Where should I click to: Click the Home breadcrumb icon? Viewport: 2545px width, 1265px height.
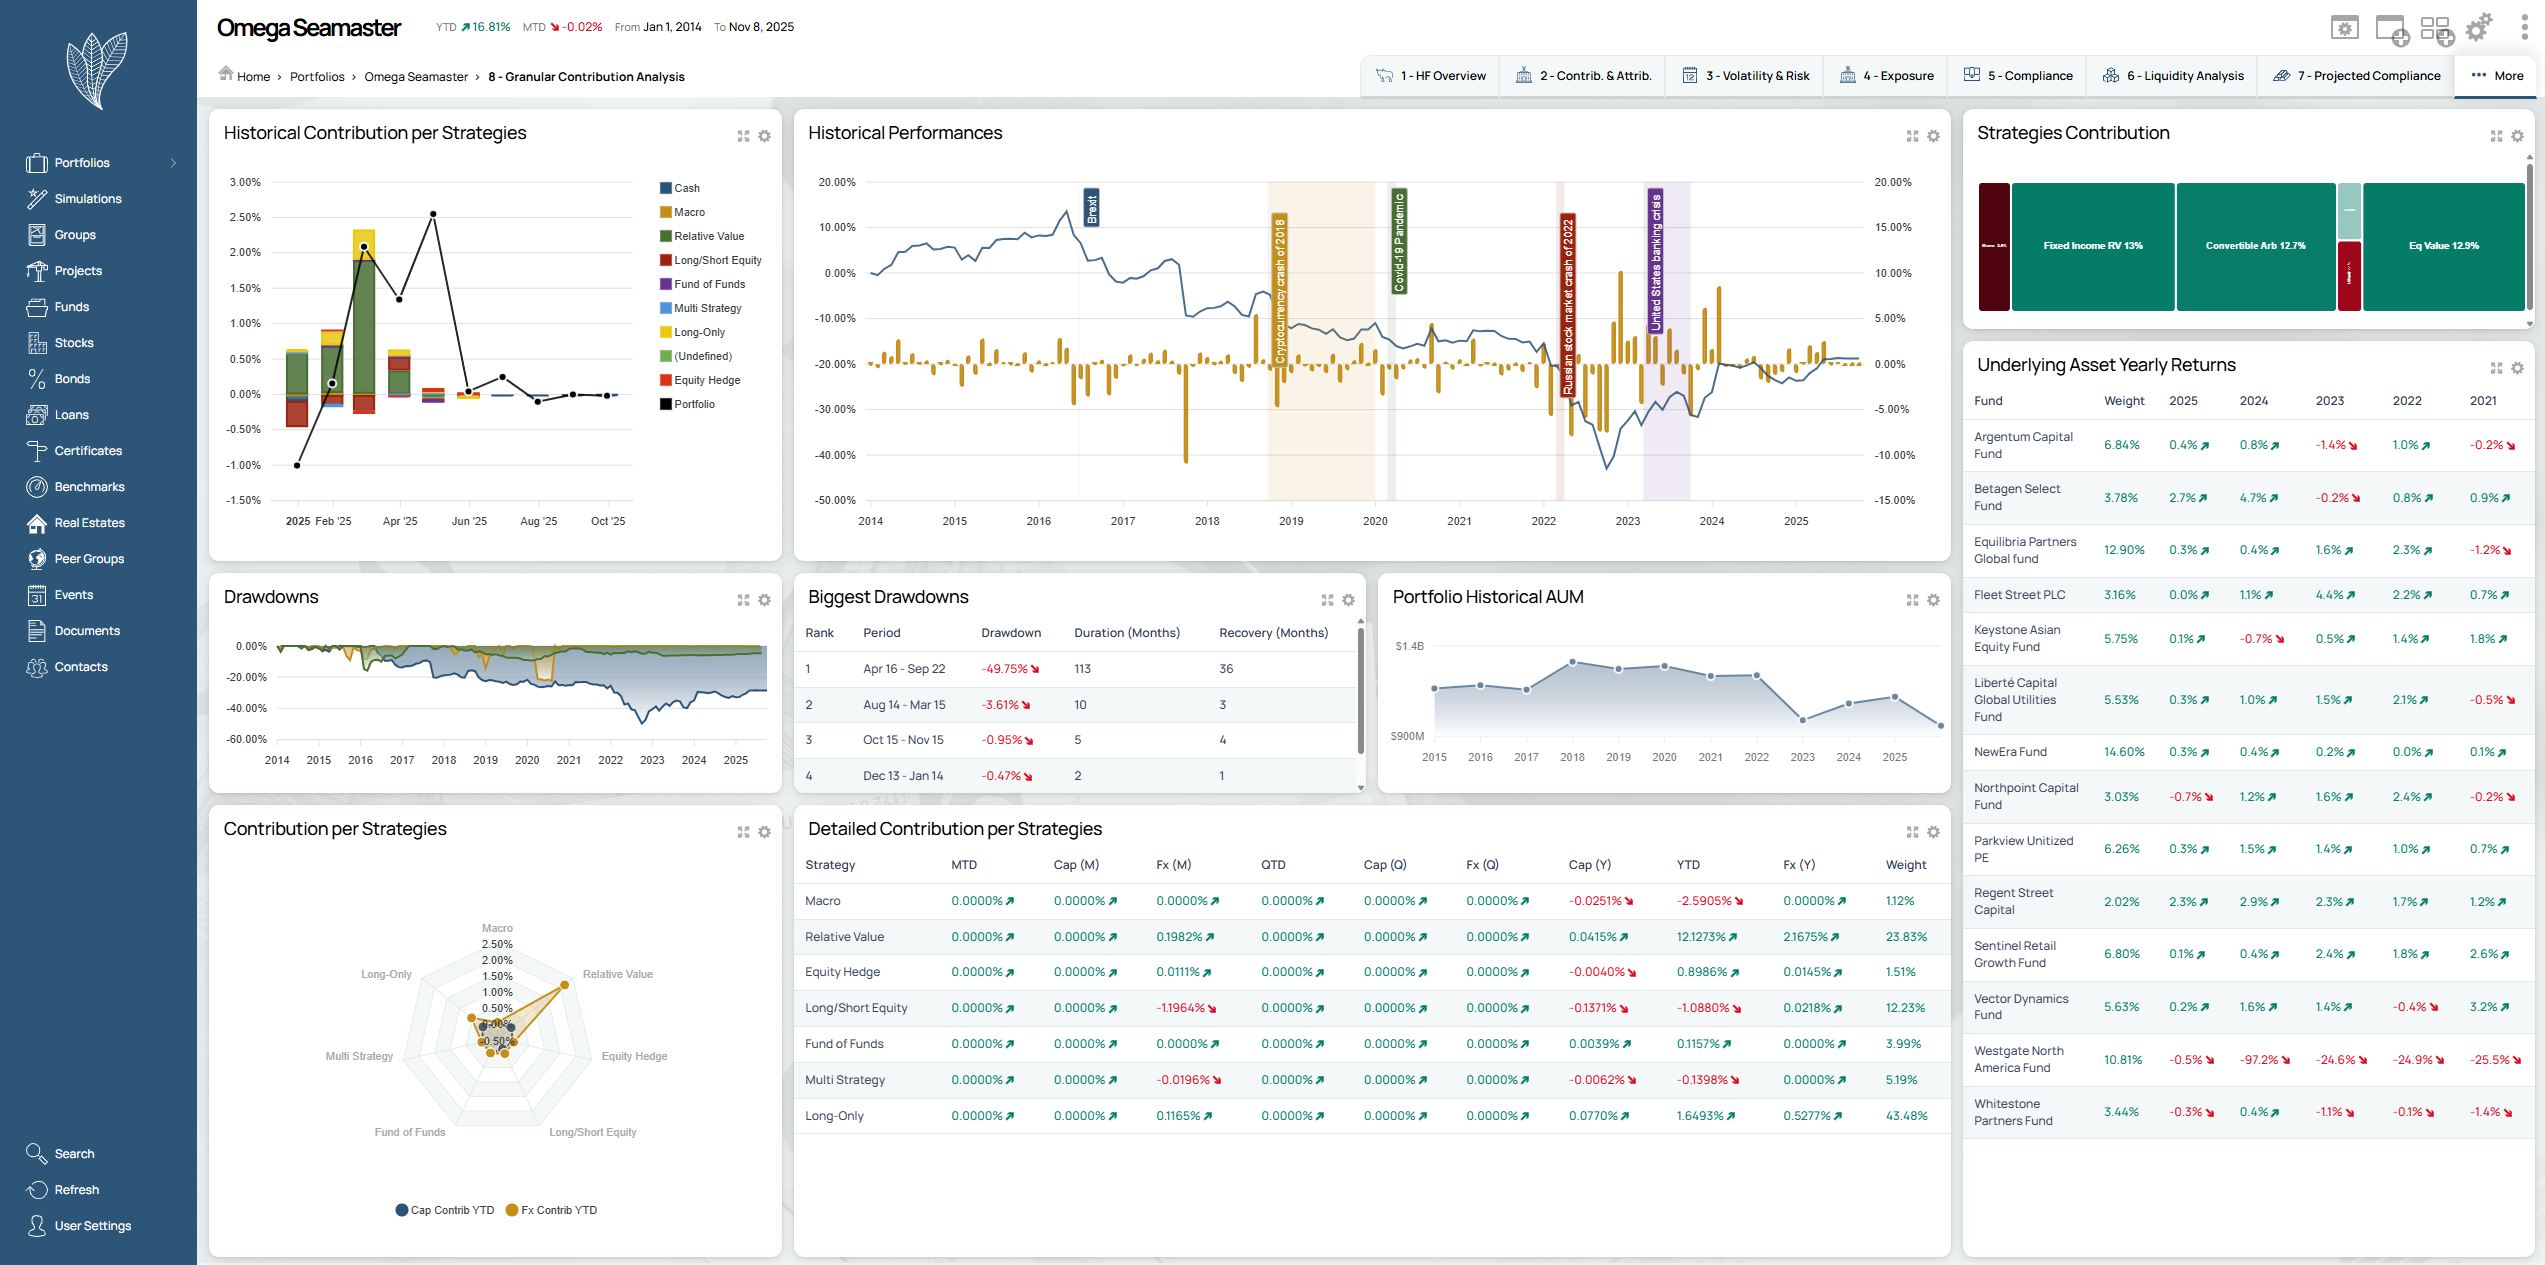pos(226,74)
